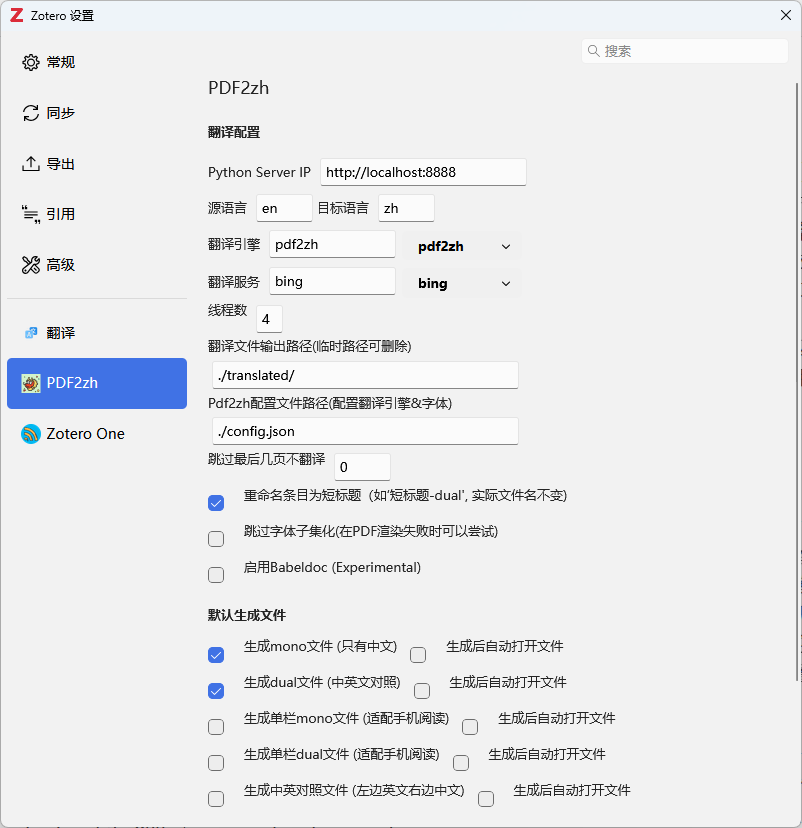Click the PDF2zh page title

(x=239, y=88)
